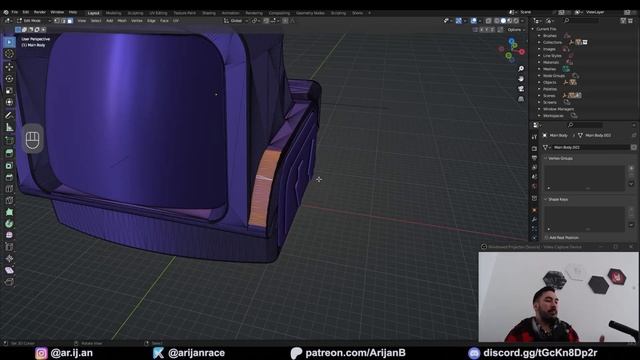
Task: Select the Measure tool
Action: [9, 127]
